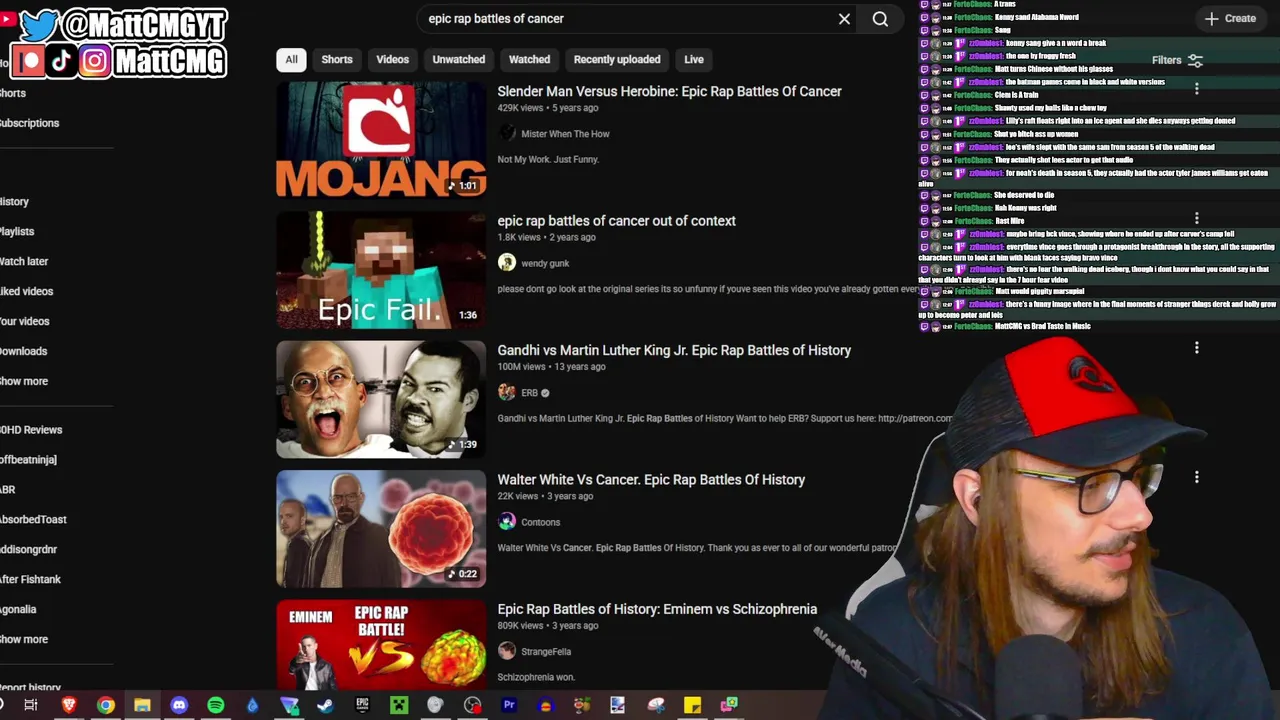
Task: Open Eminem vs Schizophrenia video title
Action: click(657, 609)
